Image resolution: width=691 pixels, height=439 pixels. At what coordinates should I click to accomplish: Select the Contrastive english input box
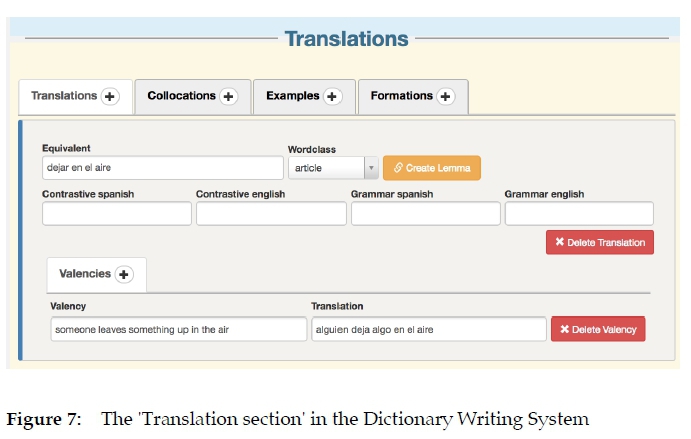coord(271,213)
